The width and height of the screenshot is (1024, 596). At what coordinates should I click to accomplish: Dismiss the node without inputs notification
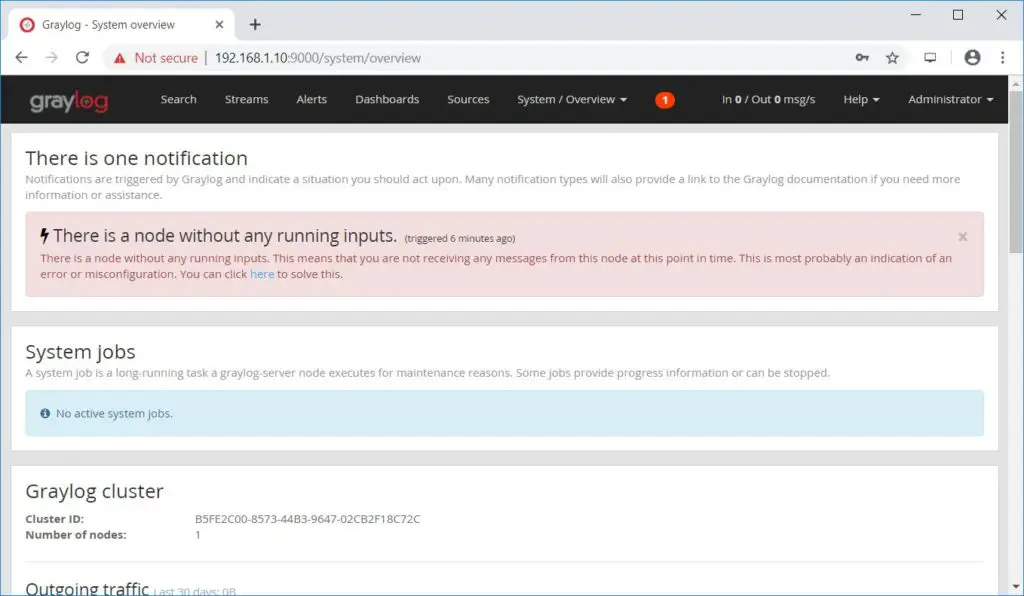click(x=963, y=237)
